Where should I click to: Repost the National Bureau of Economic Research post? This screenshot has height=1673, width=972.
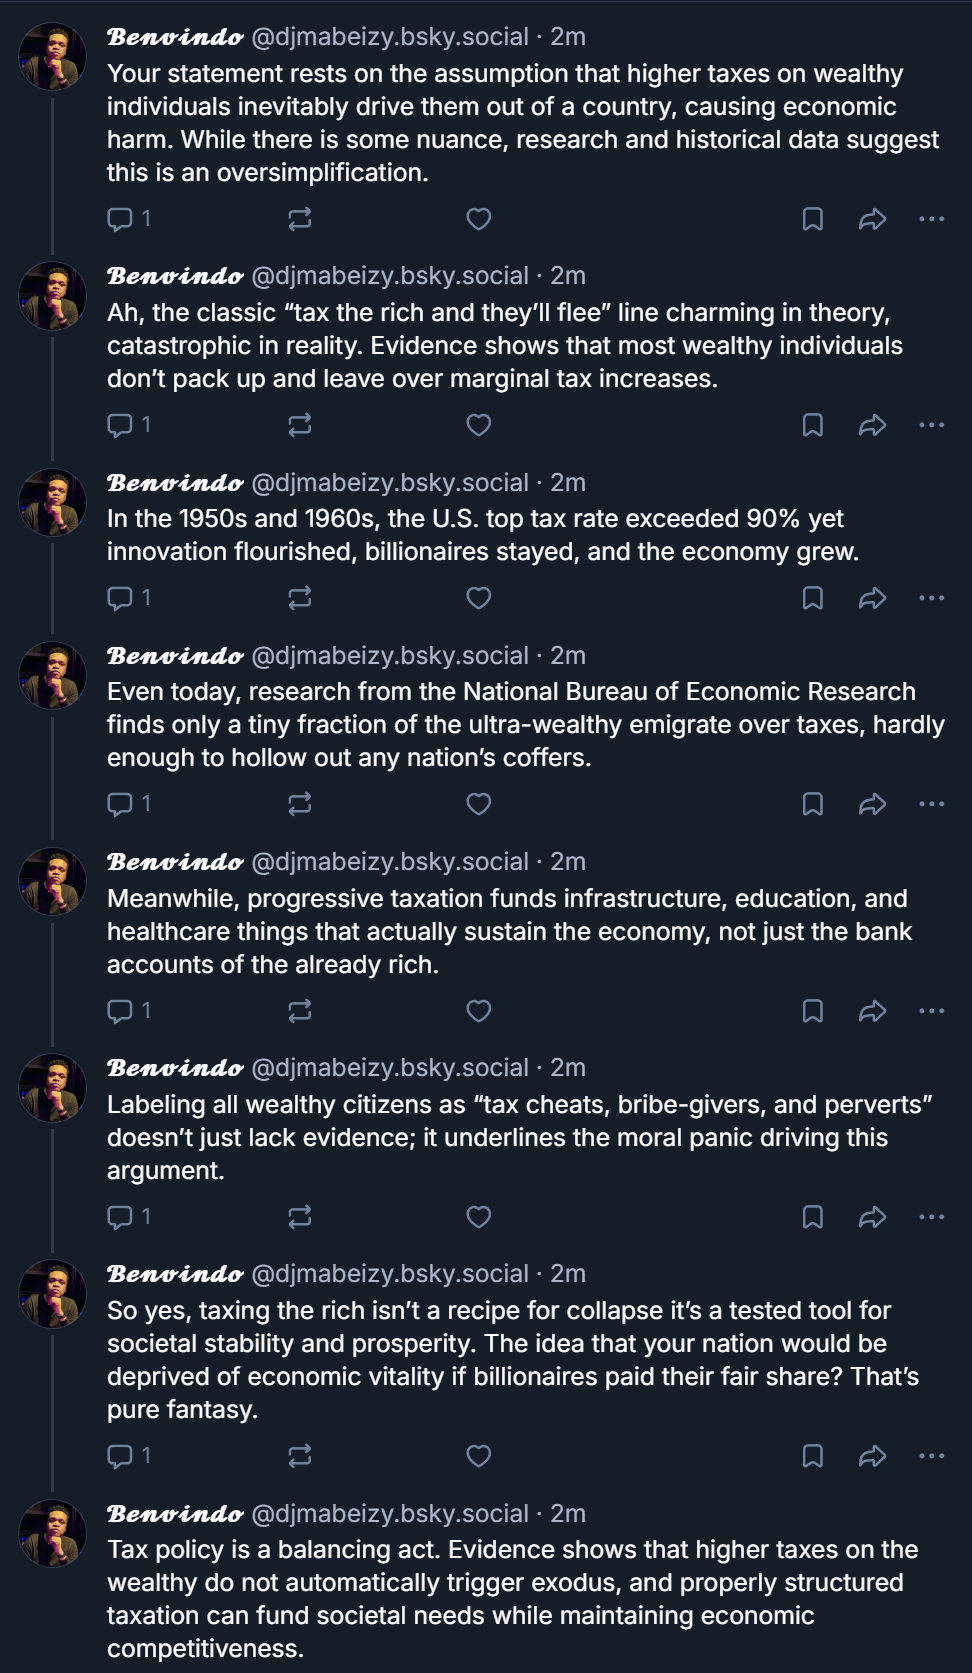pyautogui.click(x=299, y=804)
